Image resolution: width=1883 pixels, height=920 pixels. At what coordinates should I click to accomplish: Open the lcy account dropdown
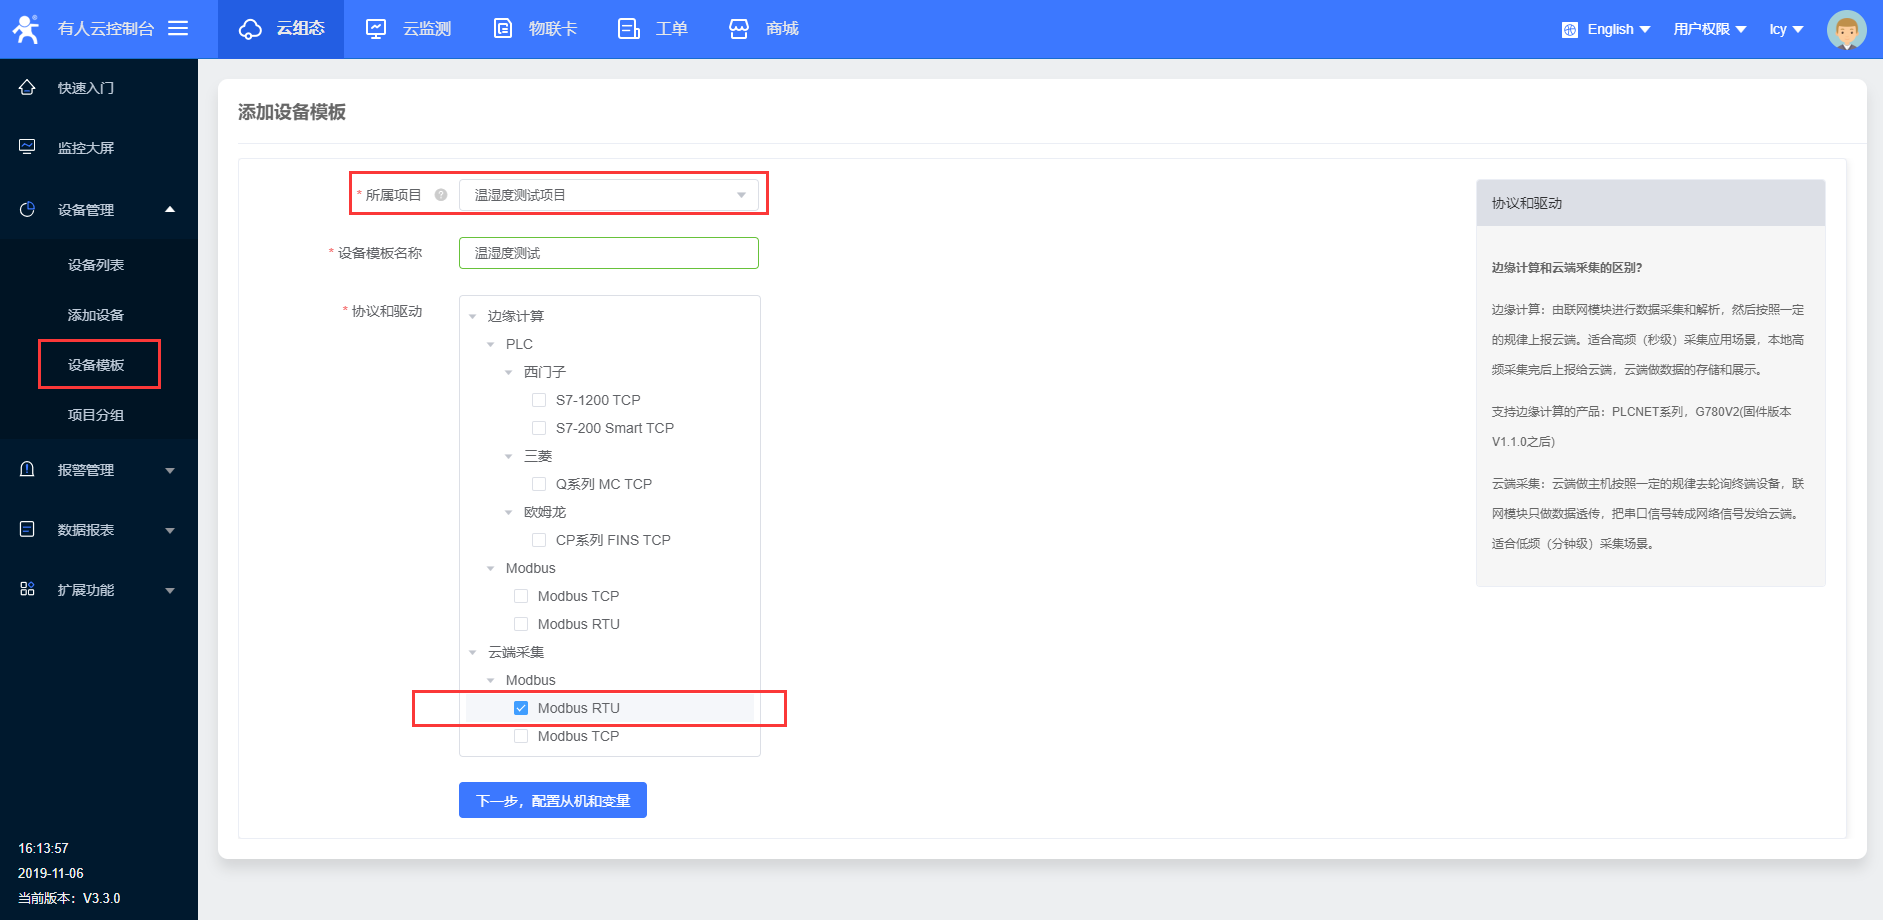coord(1786,29)
